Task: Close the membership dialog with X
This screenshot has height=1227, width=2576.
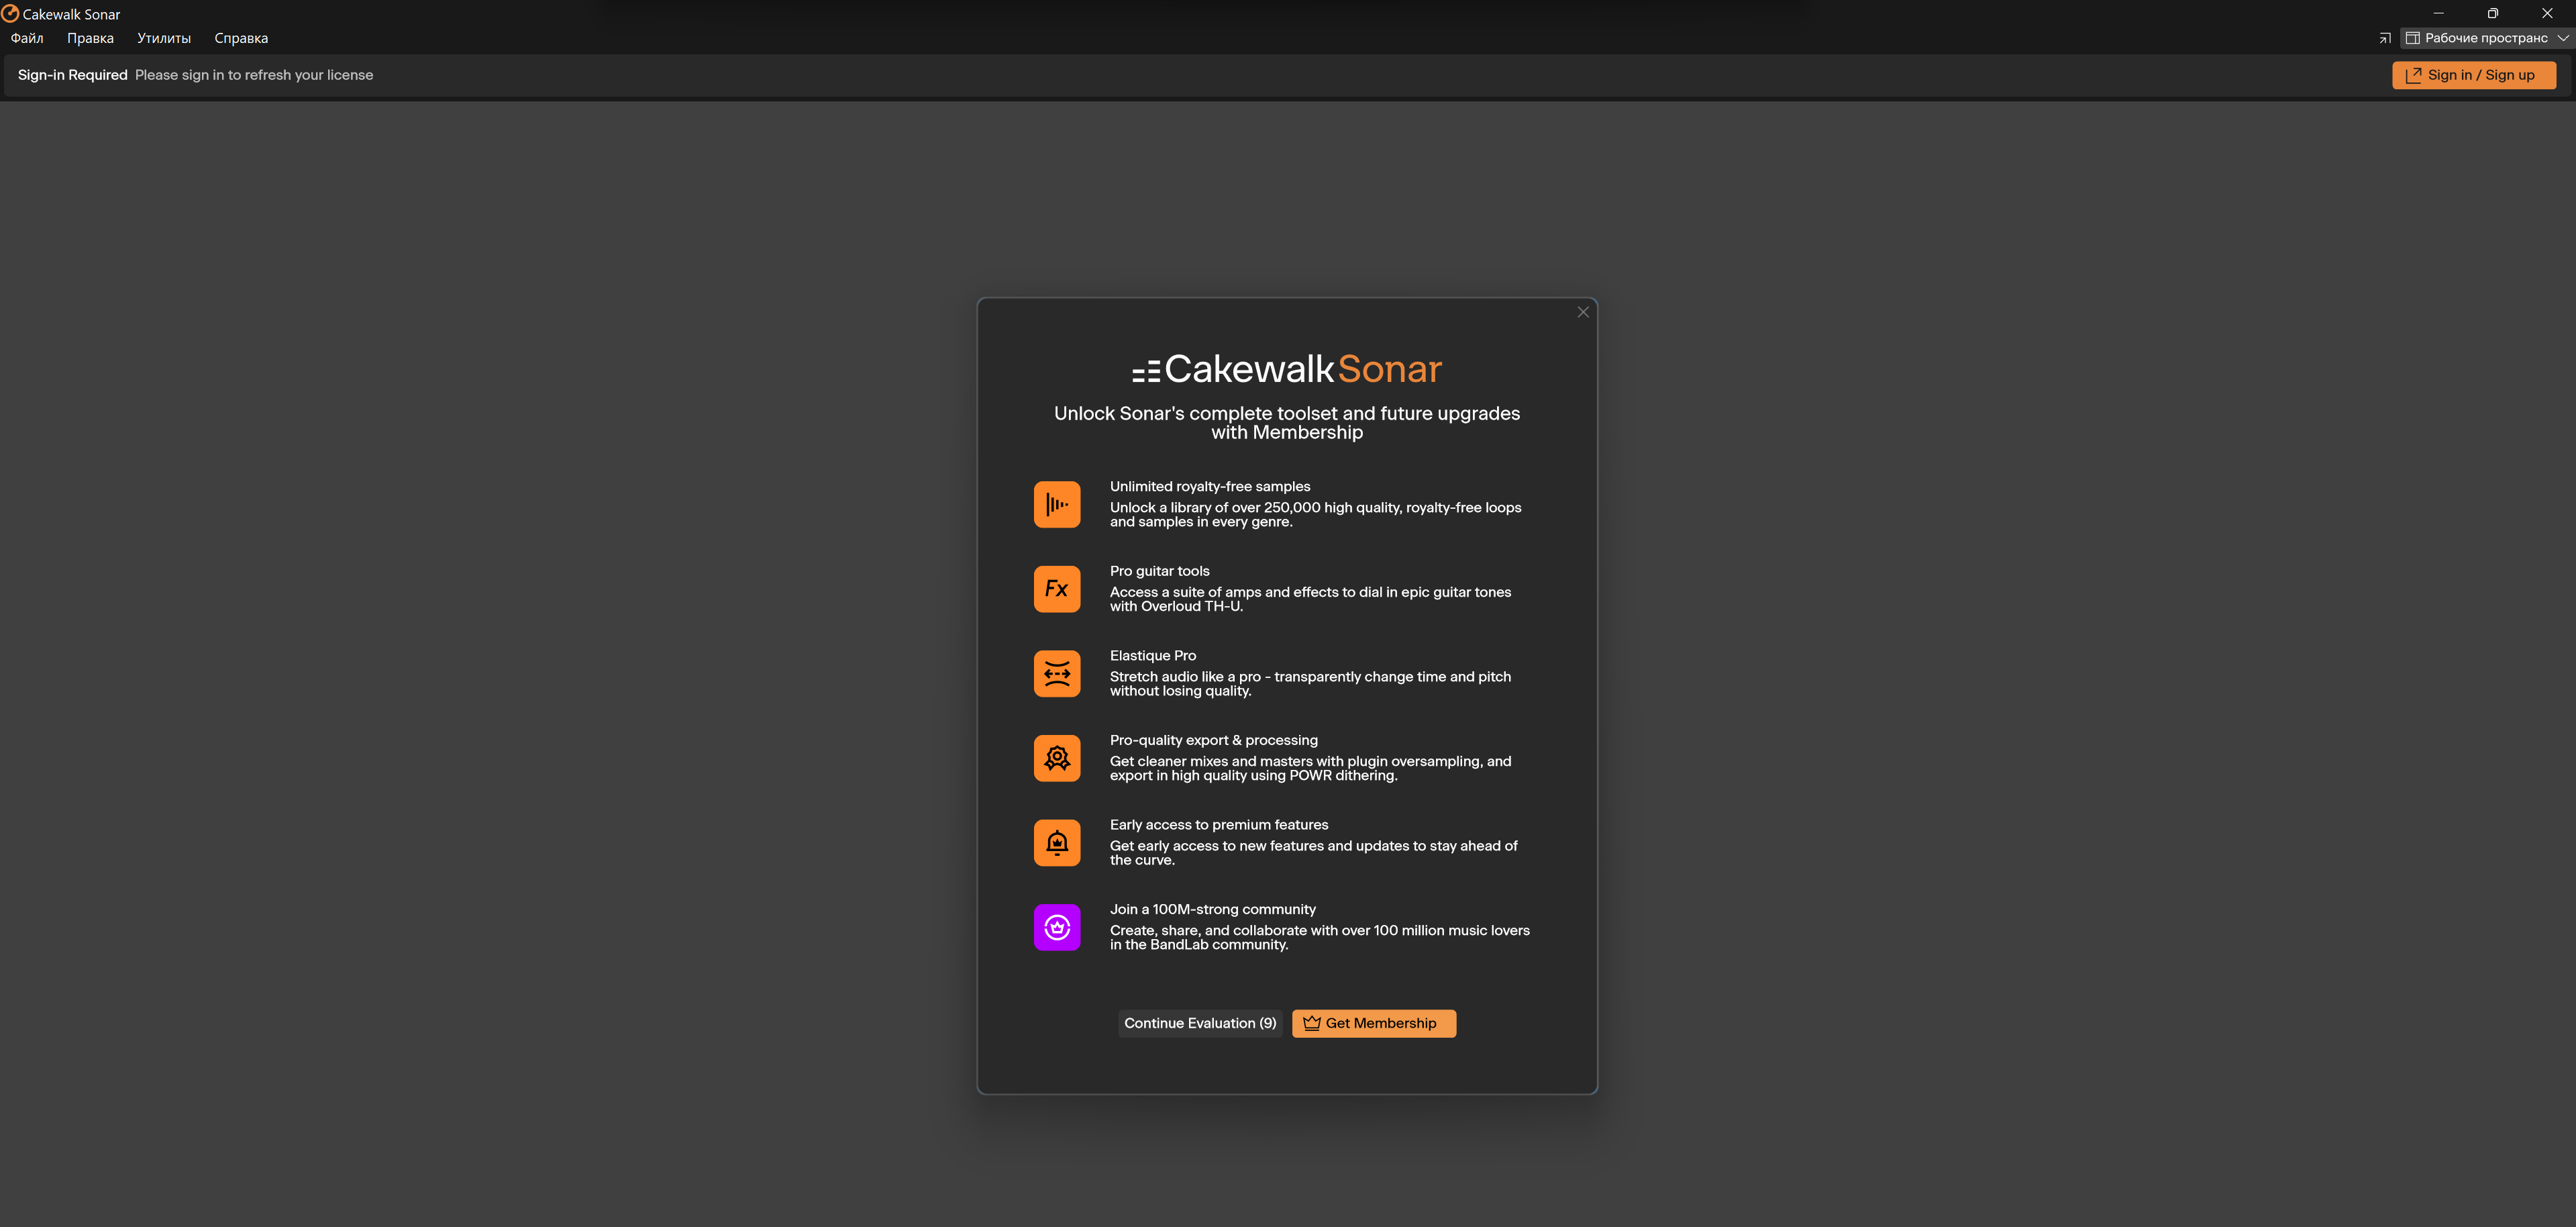Action: click(x=1582, y=312)
